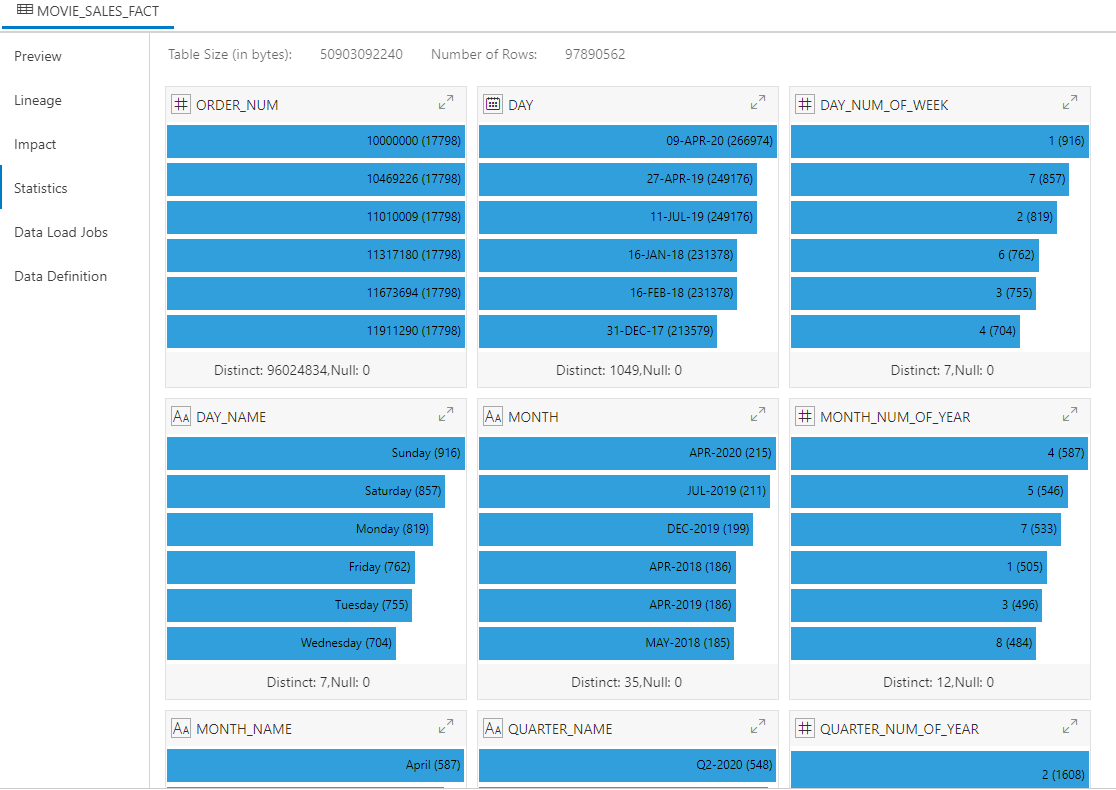Viewport: 1116px width, 790px height.
Task: Select the text type icon on DAY_NAME
Action: (181, 416)
